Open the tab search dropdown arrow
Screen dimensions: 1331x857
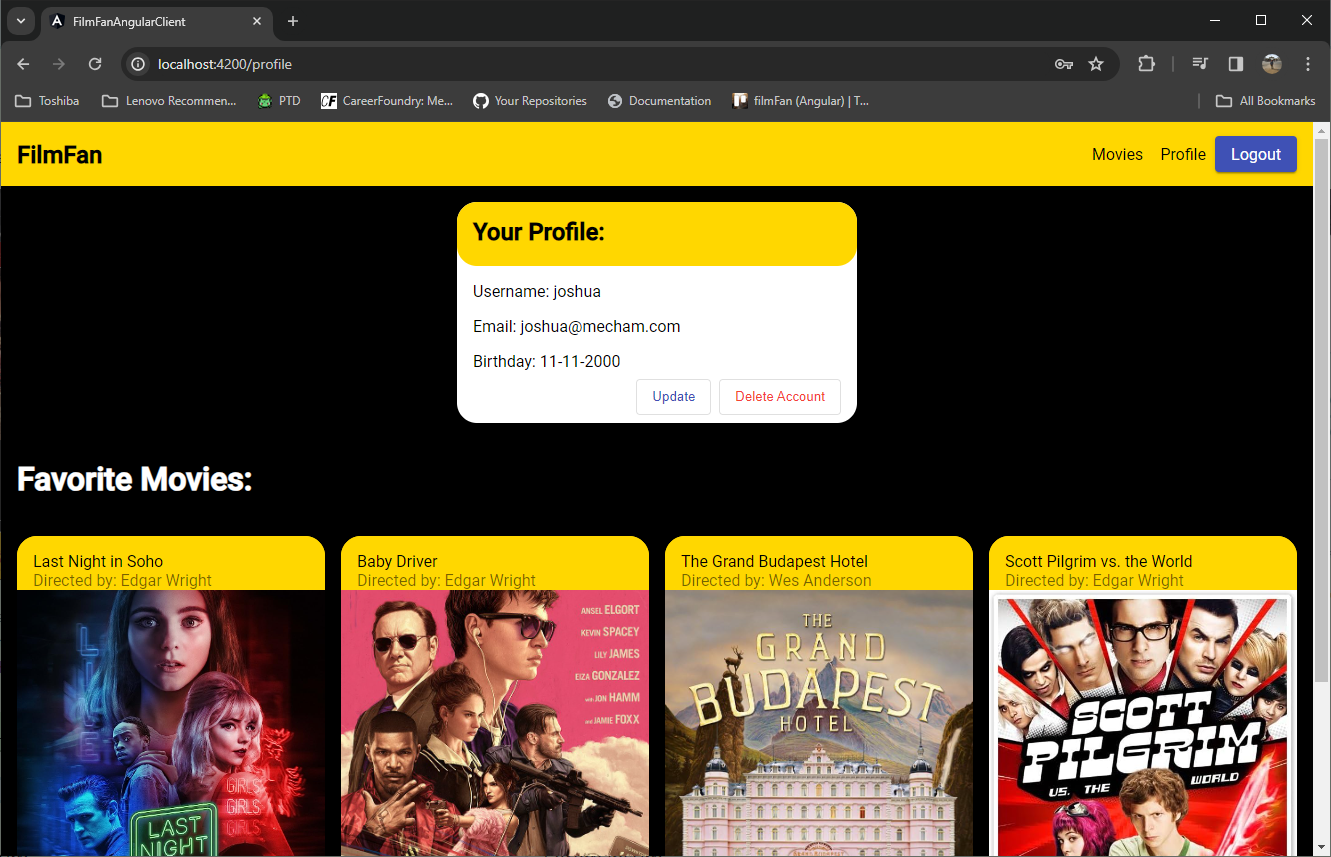[20, 21]
